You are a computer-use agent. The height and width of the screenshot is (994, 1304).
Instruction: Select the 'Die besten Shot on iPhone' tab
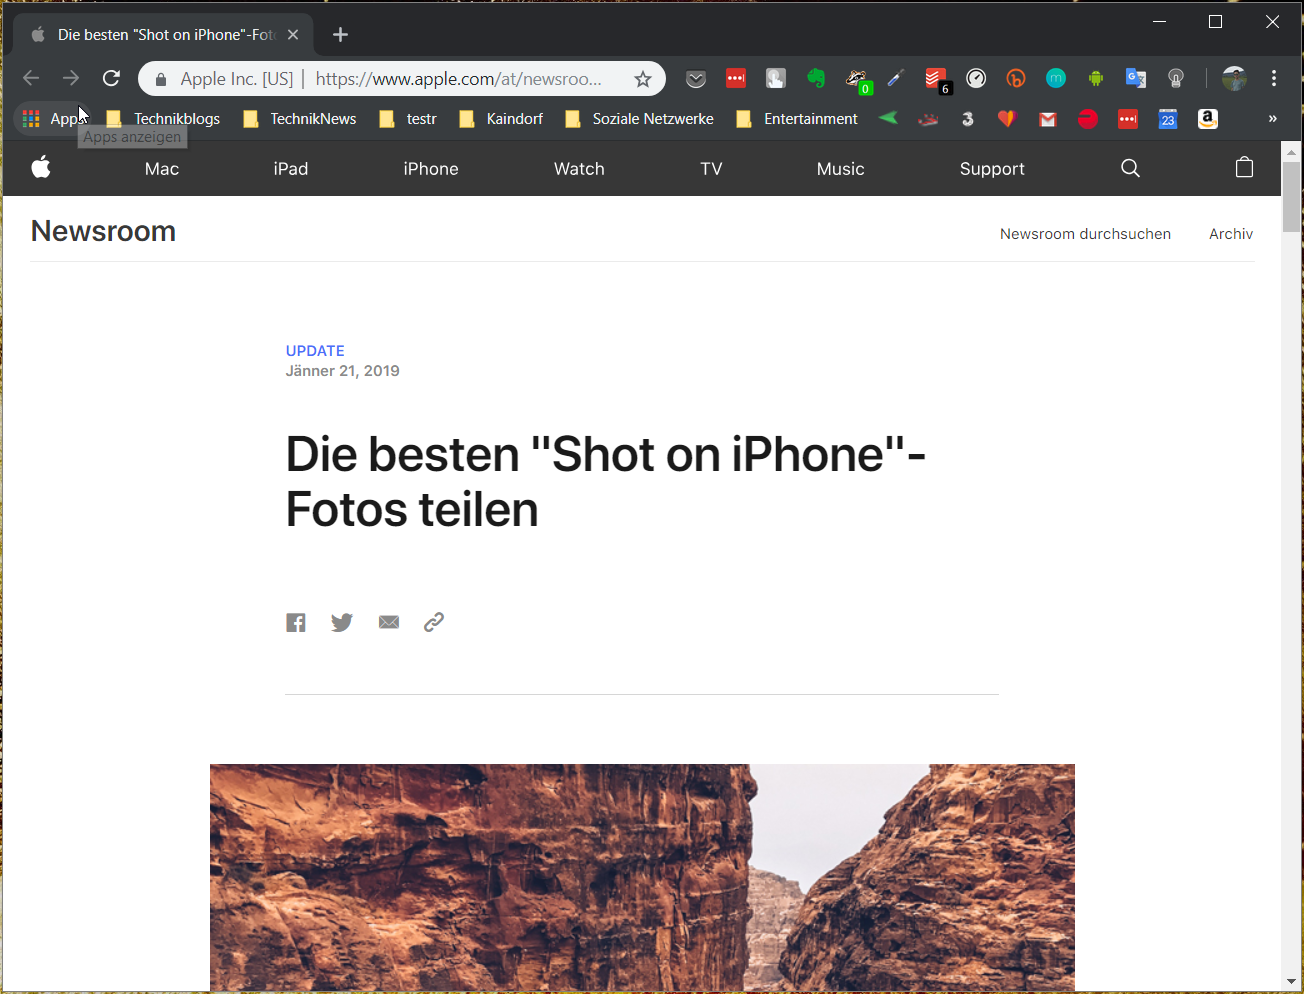[x=165, y=34]
